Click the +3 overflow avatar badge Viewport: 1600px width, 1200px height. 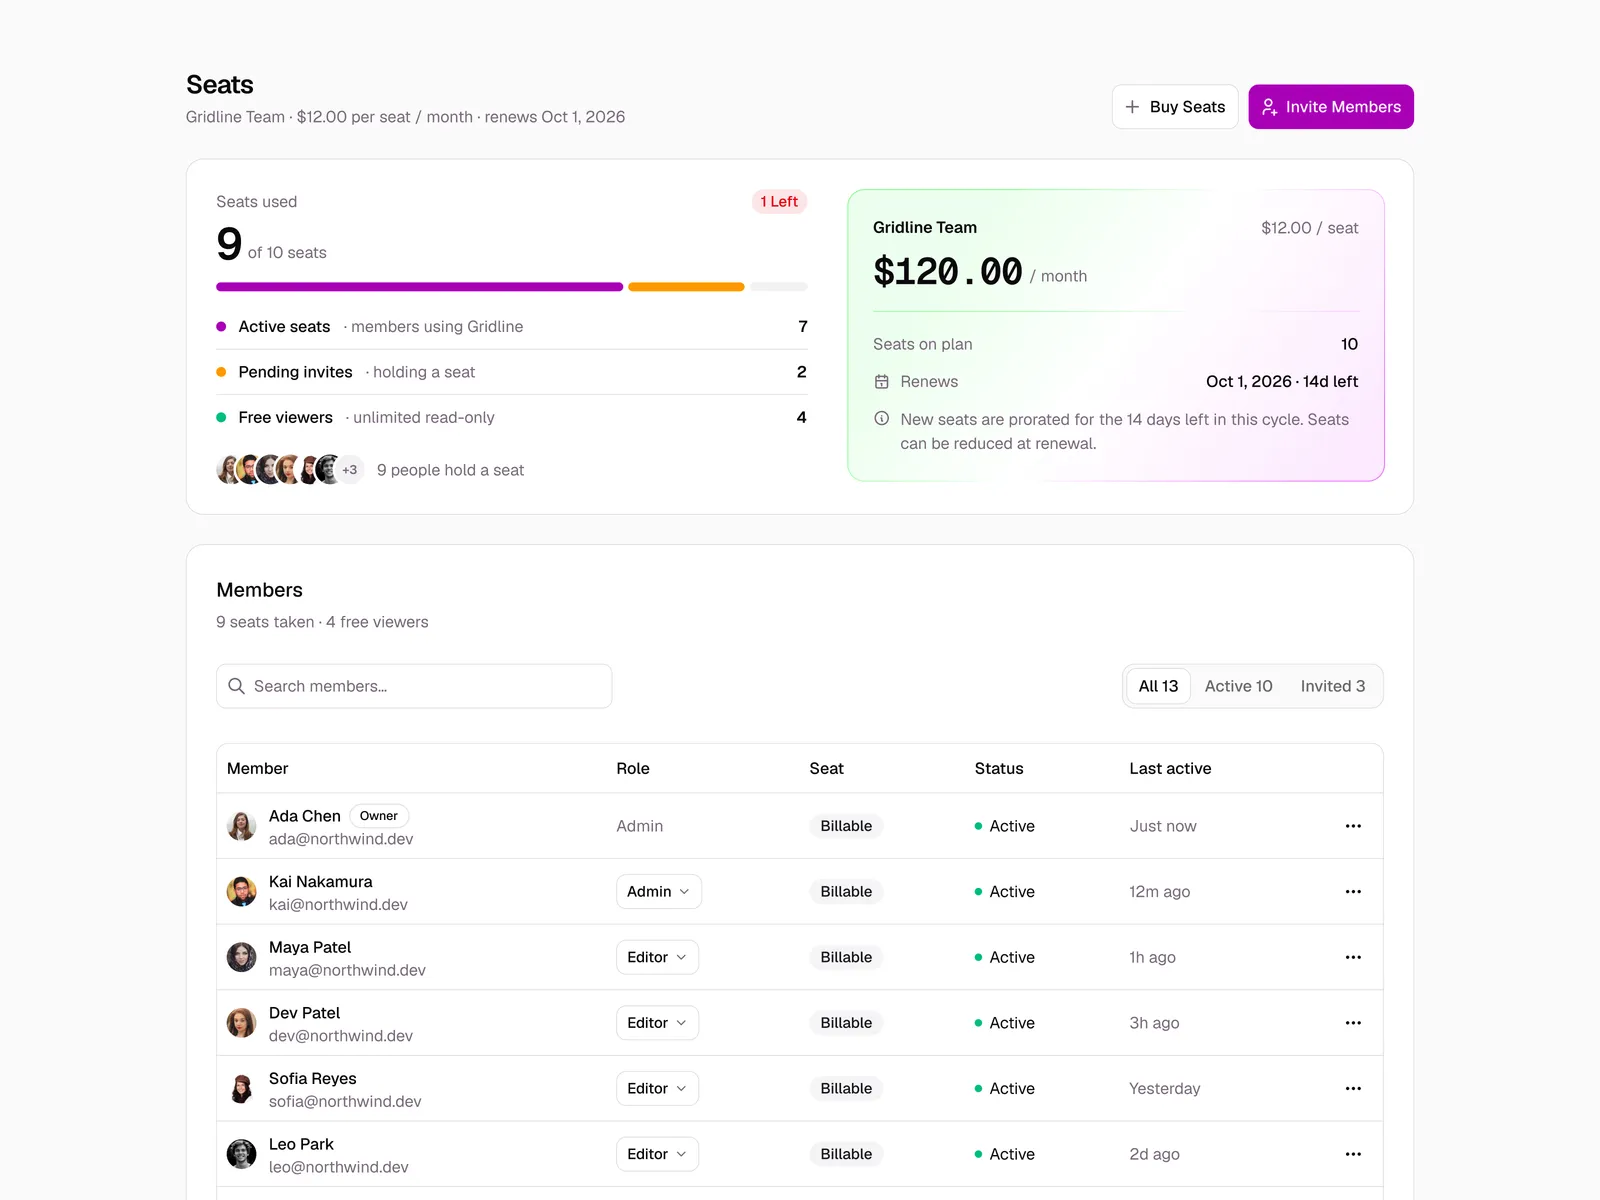click(x=349, y=470)
